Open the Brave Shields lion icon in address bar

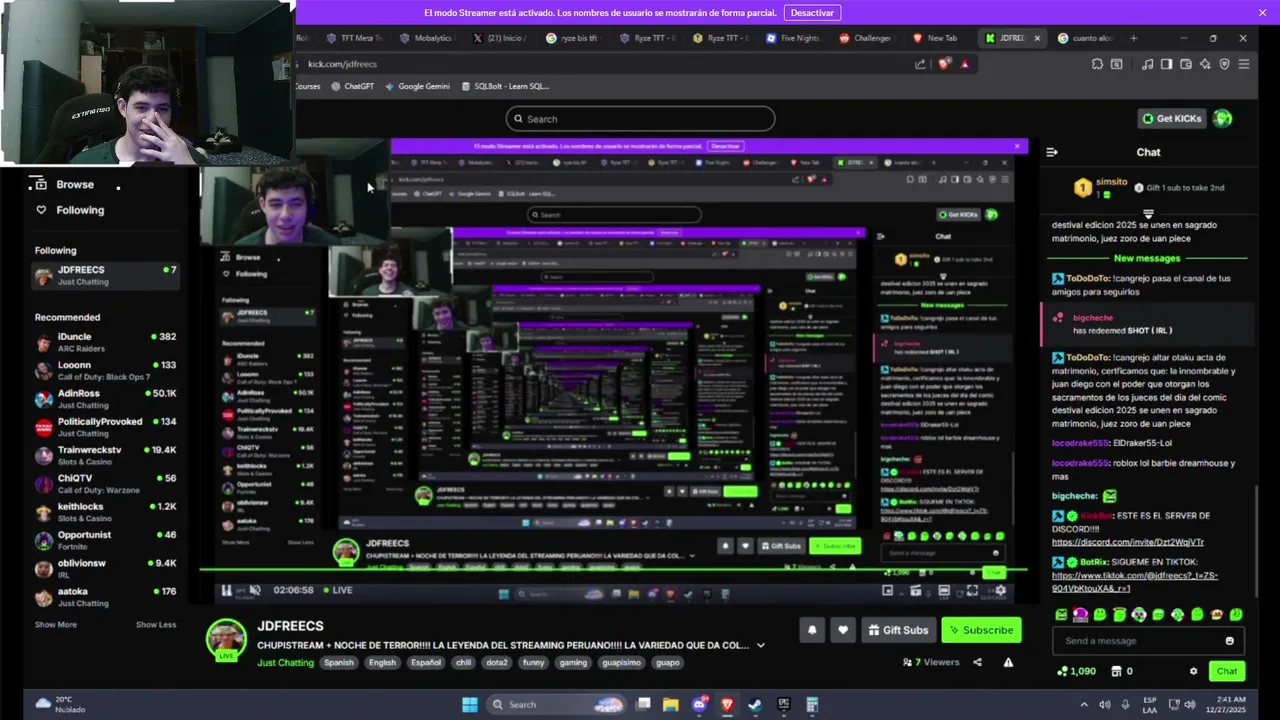click(x=944, y=64)
